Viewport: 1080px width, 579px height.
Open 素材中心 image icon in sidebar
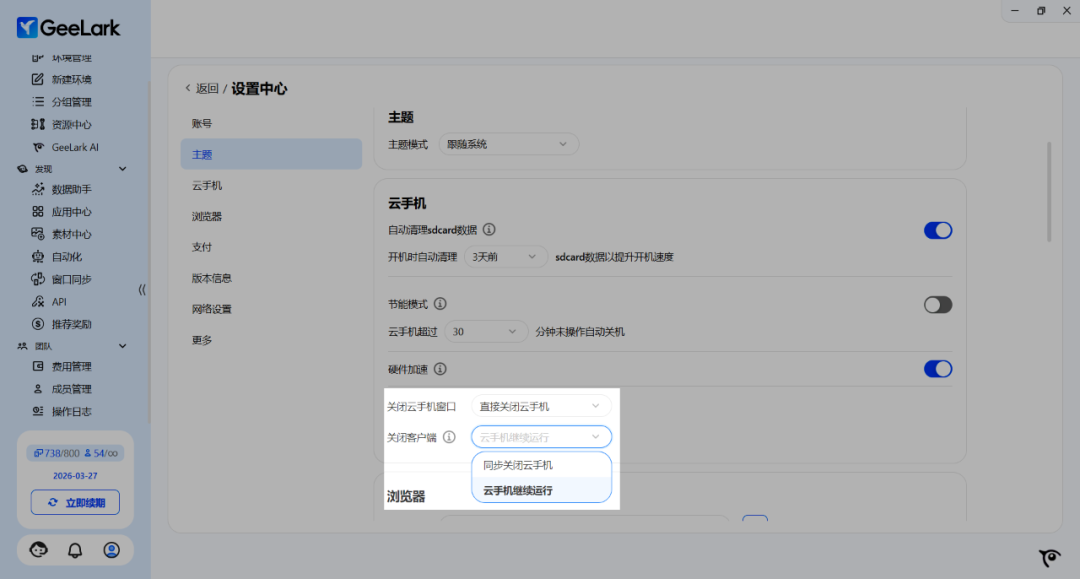[x=38, y=234]
